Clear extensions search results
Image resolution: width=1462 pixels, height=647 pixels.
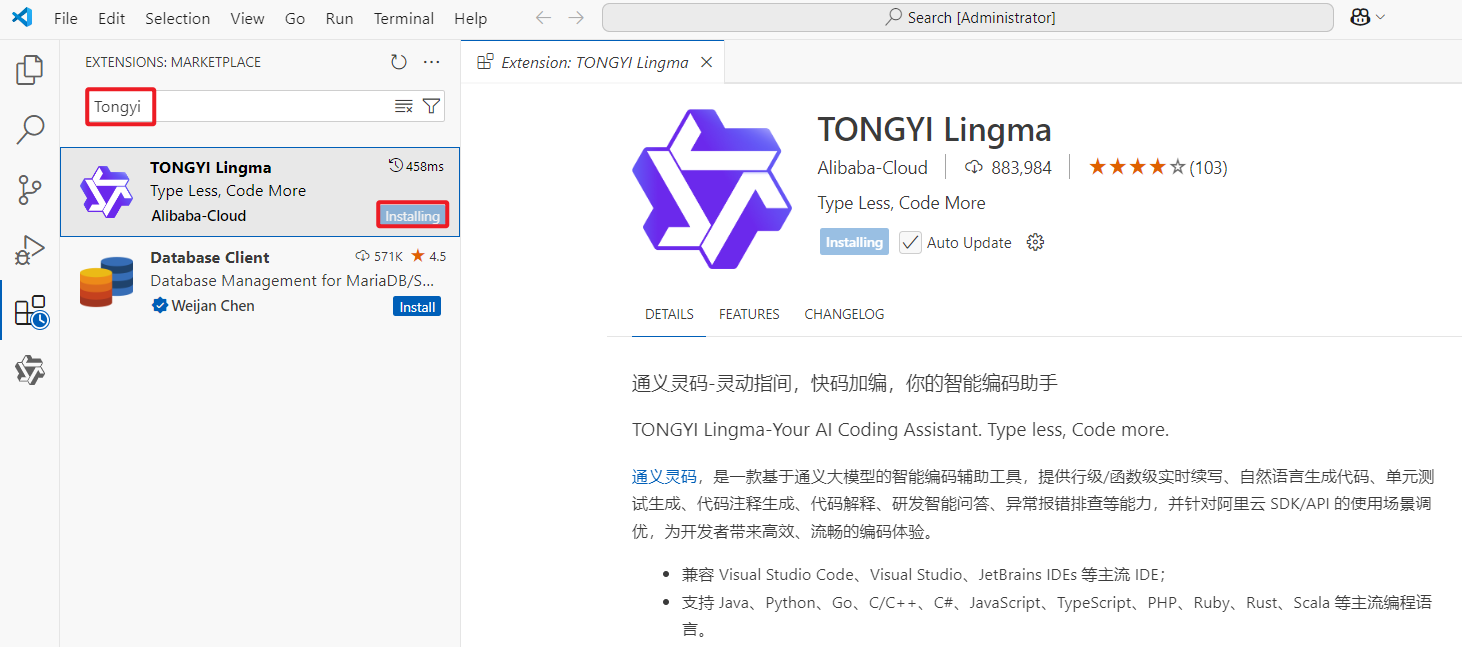[x=404, y=106]
